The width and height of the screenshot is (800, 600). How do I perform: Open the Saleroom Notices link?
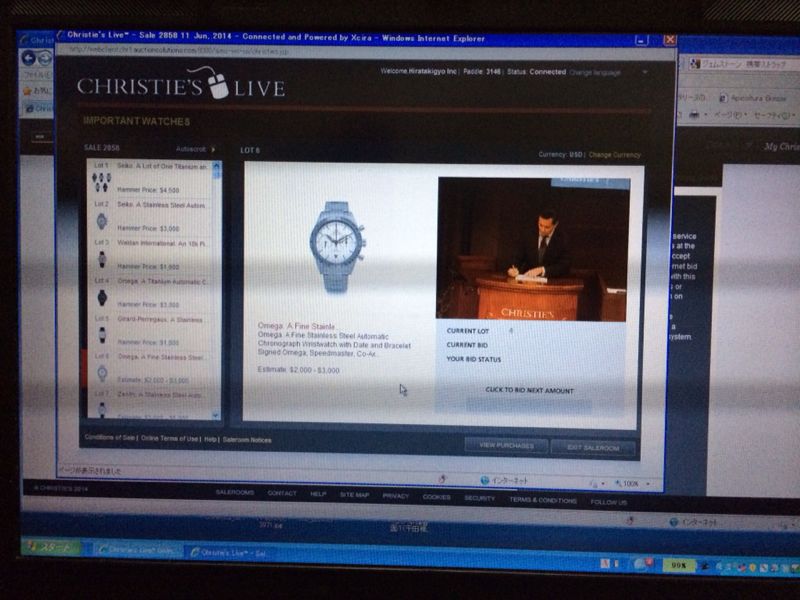(x=247, y=440)
